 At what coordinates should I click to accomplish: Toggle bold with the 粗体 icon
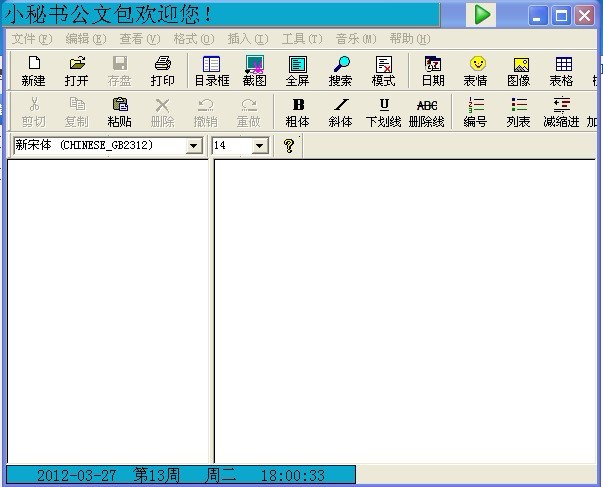tap(298, 112)
